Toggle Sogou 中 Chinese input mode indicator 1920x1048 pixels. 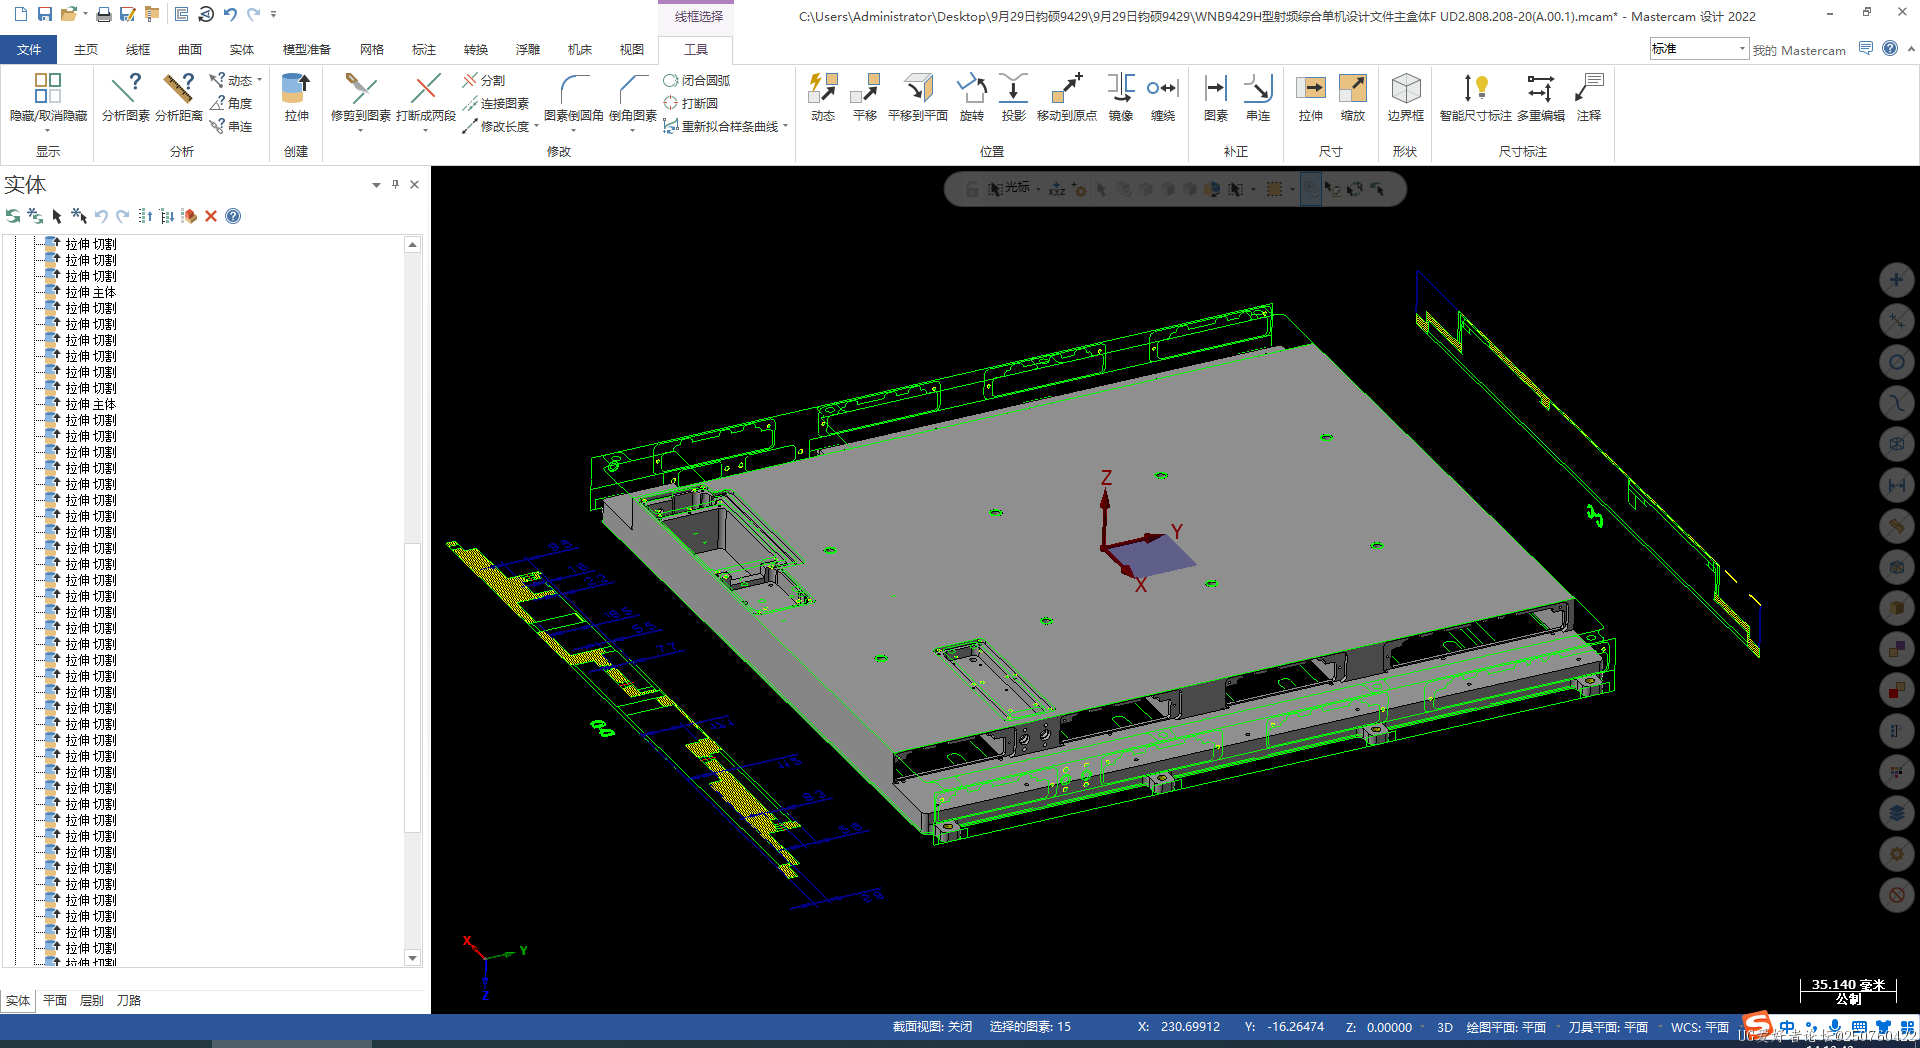coord(1787,1027)
